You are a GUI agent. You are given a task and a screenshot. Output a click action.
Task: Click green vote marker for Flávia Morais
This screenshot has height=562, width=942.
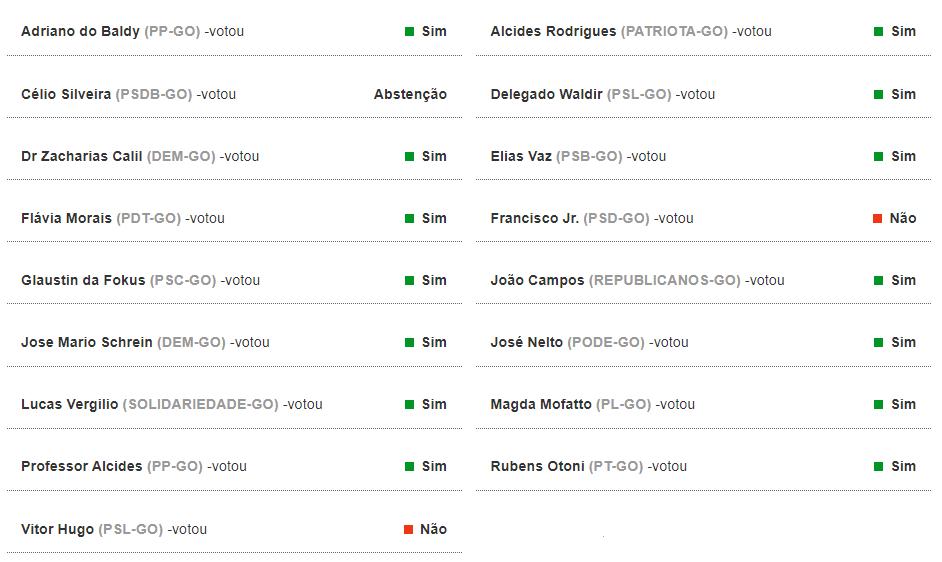[x=410, y=219]
